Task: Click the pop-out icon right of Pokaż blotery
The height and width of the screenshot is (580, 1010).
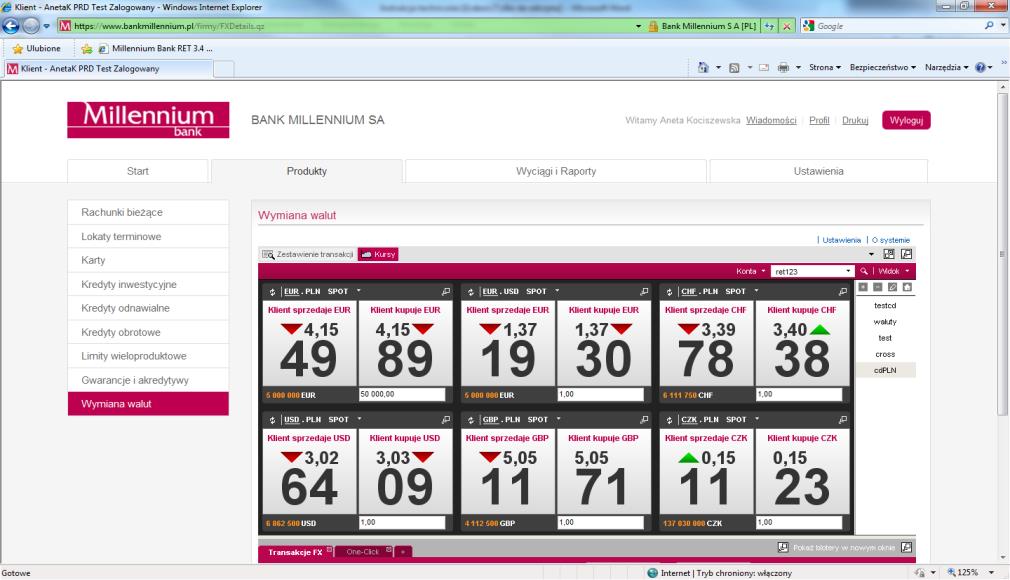Action: [906, 547]
